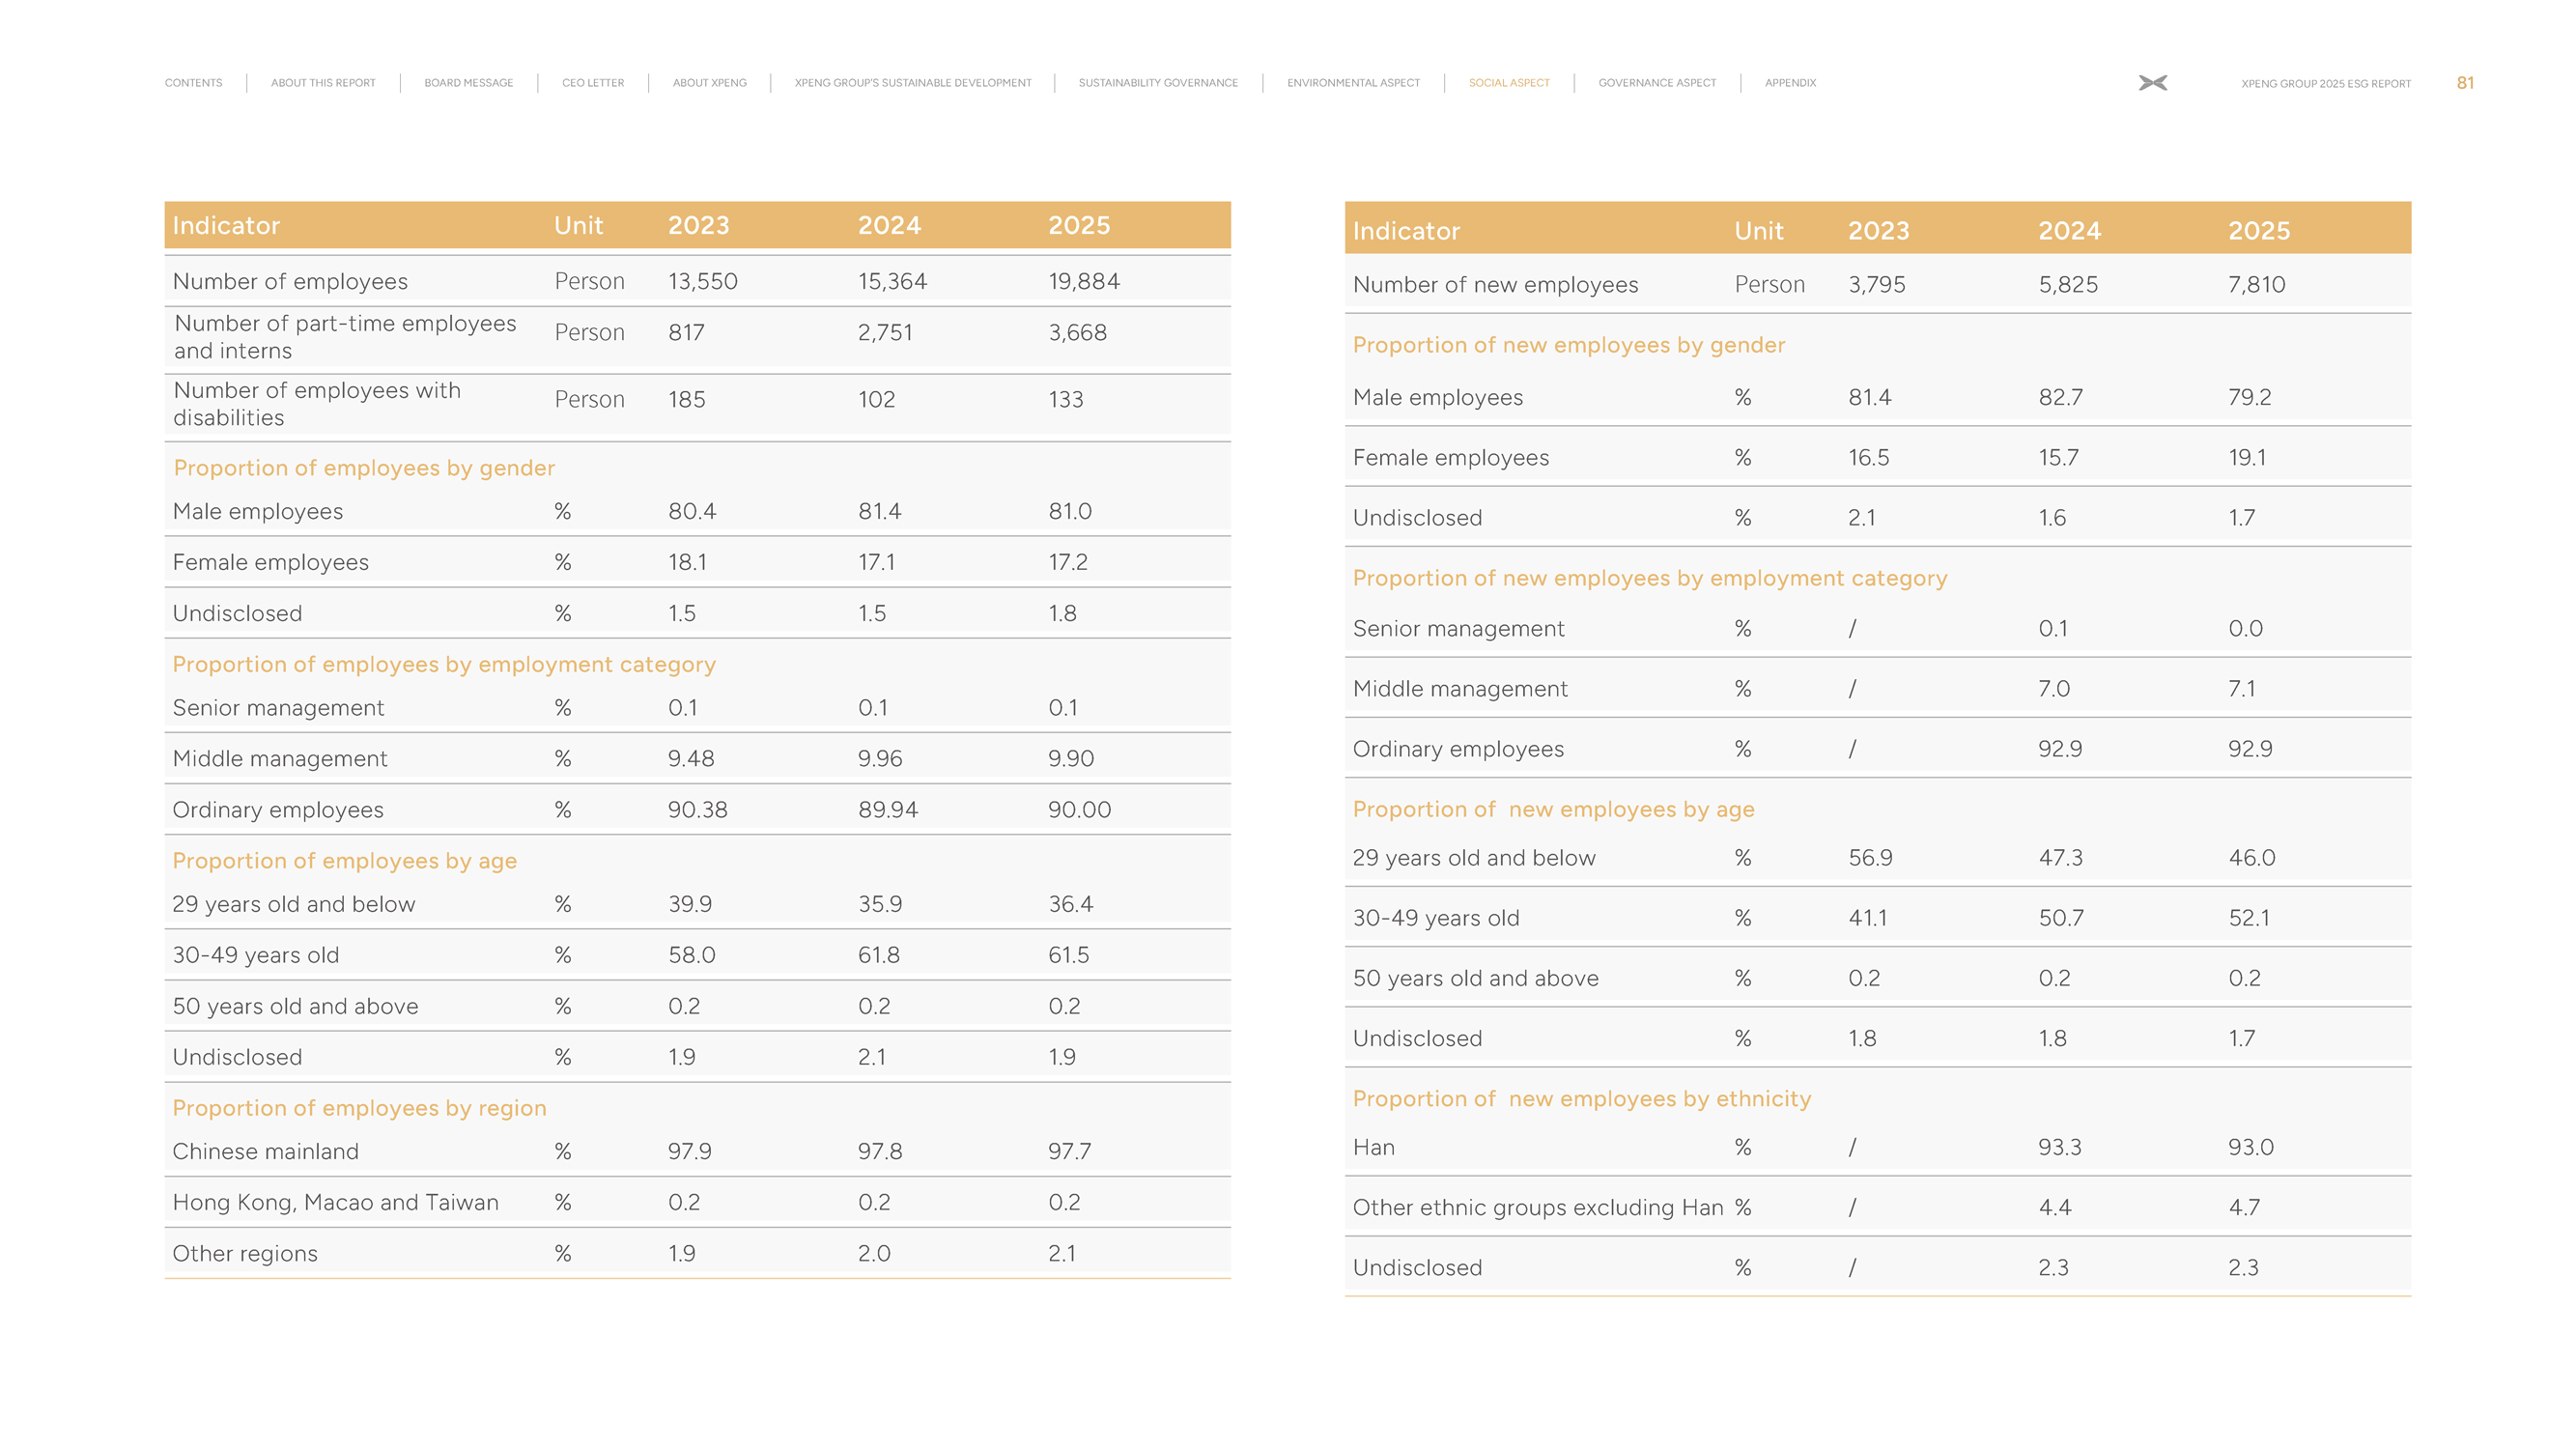Image resolution: width=2576 pixels, height=1449 pixels.
Task: Select Proportion of new employees by ethnicity heading
Action: pos(1581,1098)
